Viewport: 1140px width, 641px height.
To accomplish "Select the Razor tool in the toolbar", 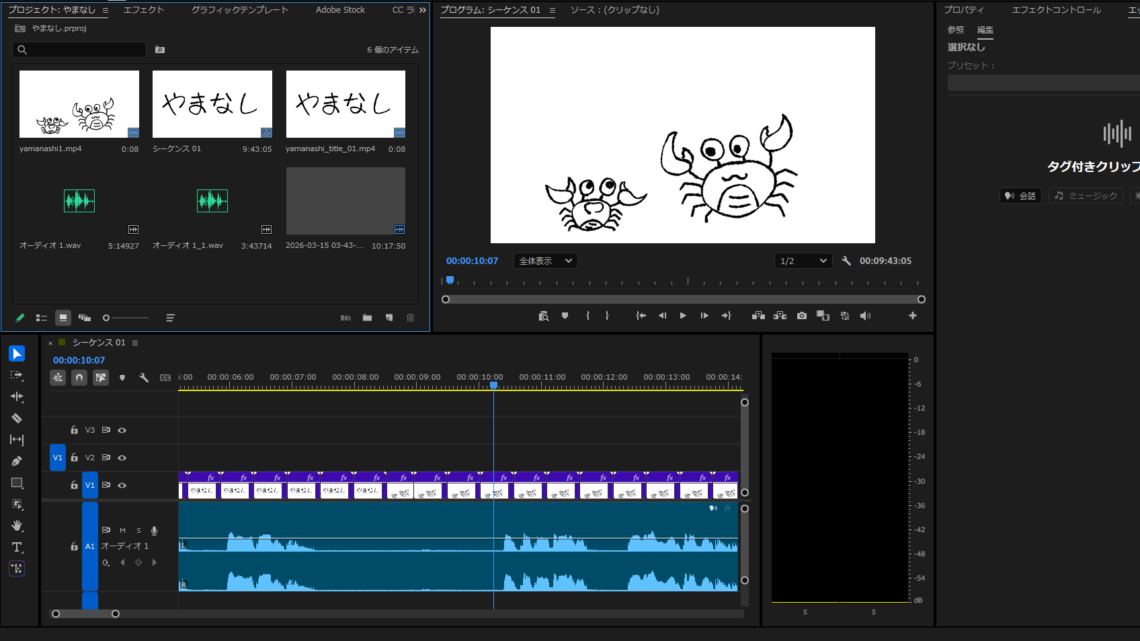I will 17,418.
